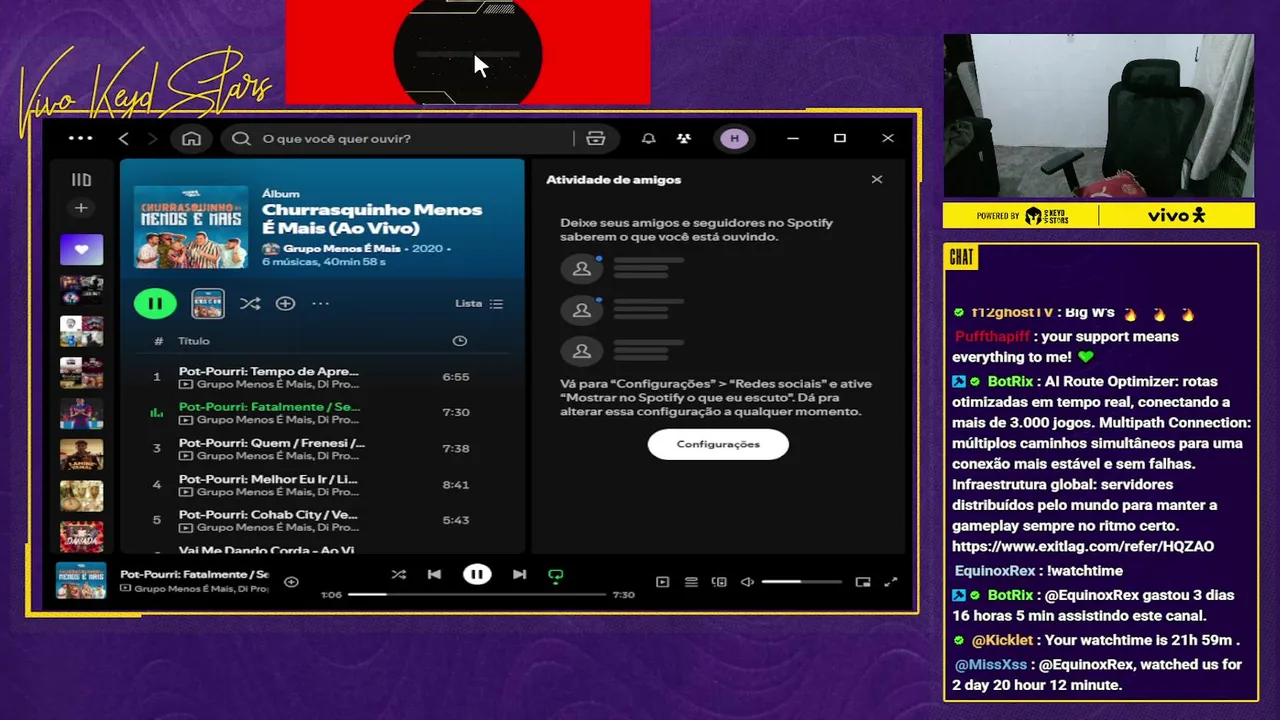
Task: Toggle repeat mode (green)
Action: (x=556, y=575)
